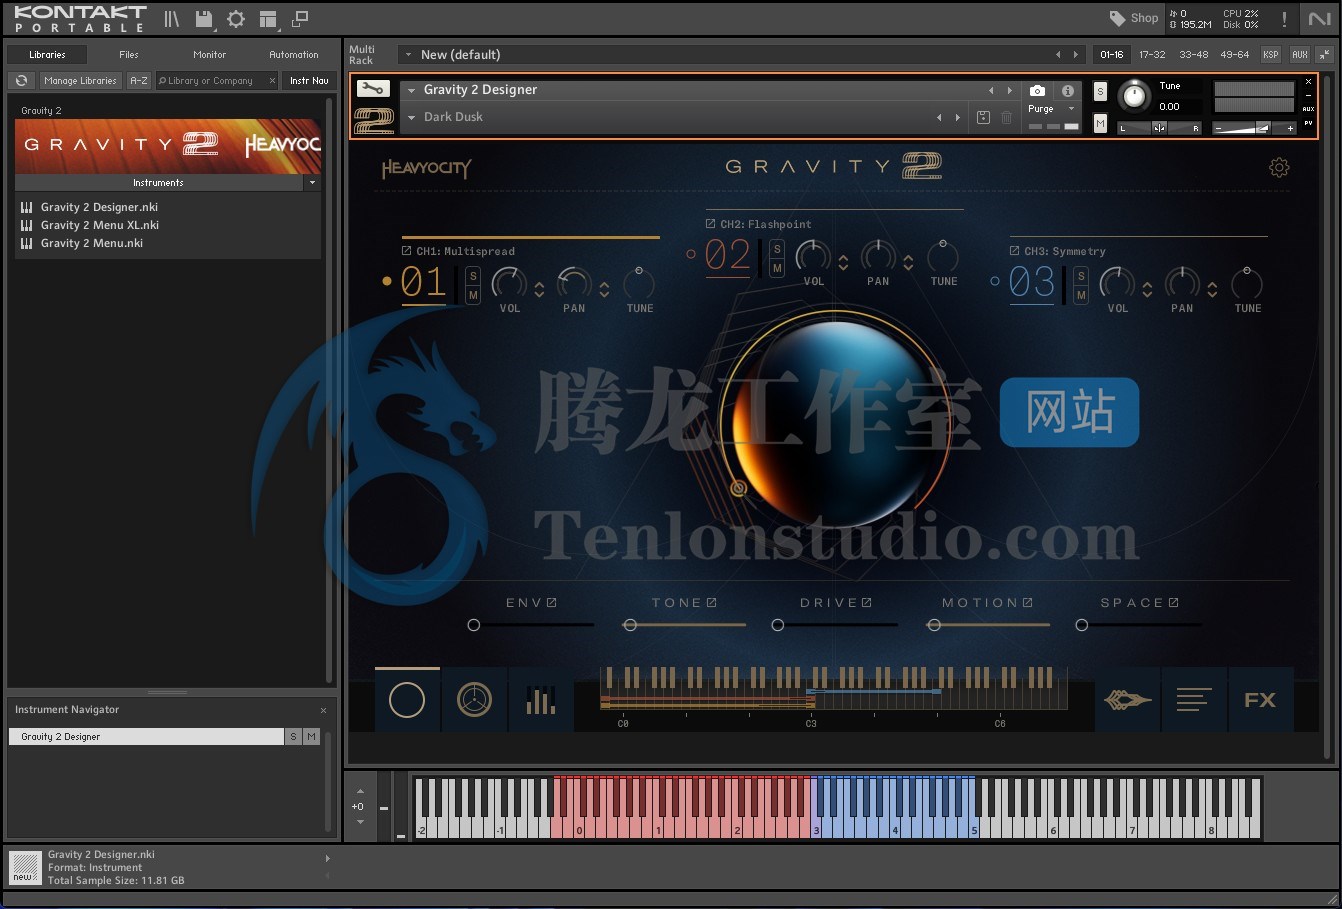Clear the library search field

click(272, 80)
